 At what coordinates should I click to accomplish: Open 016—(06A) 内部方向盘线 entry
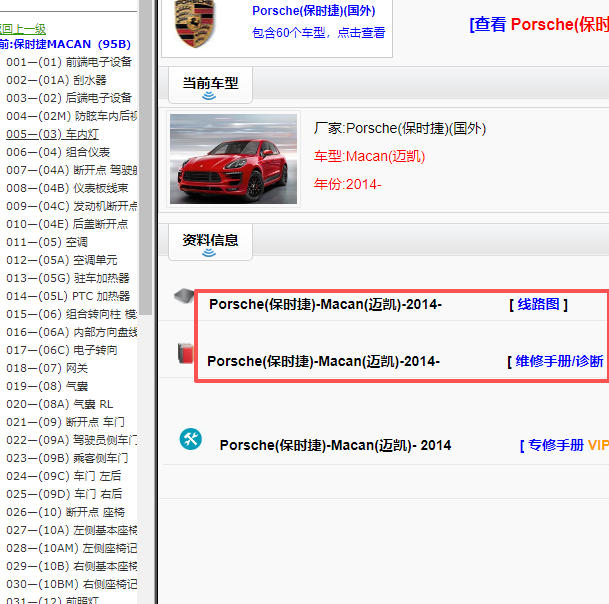(x=72, y=332)
